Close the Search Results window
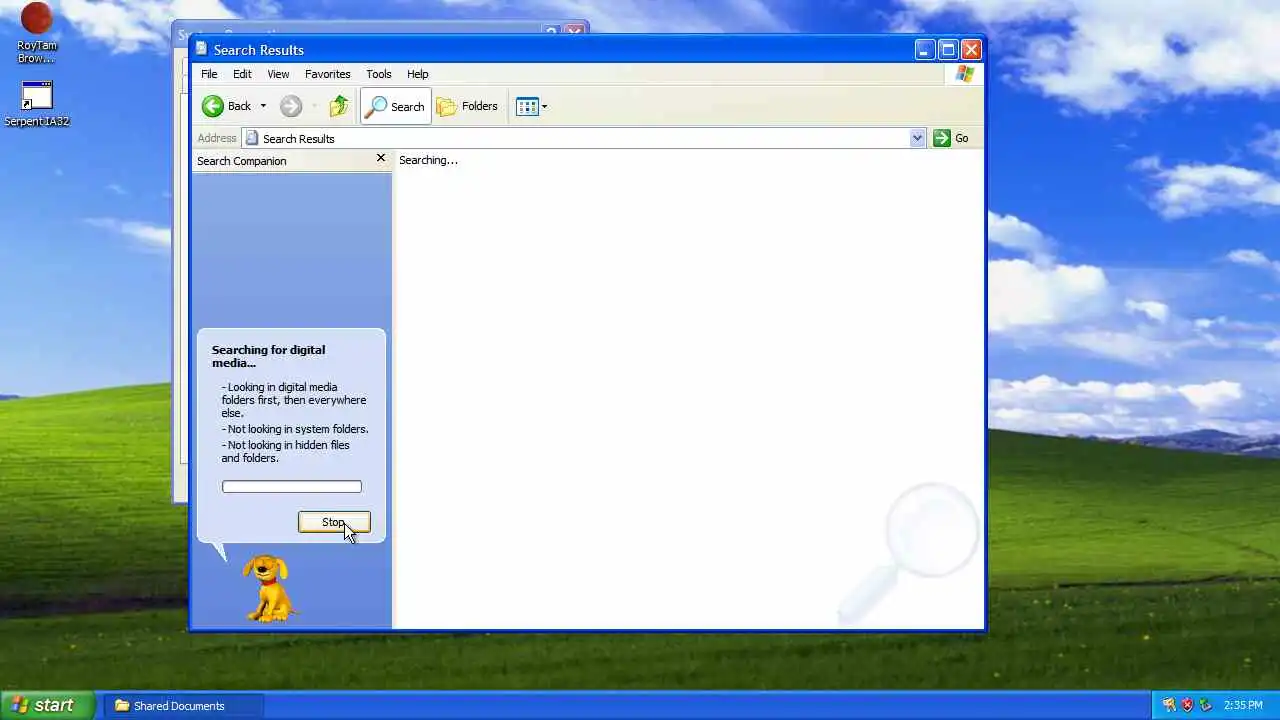This screenshot has height=720, width=1280. (971, 49)
